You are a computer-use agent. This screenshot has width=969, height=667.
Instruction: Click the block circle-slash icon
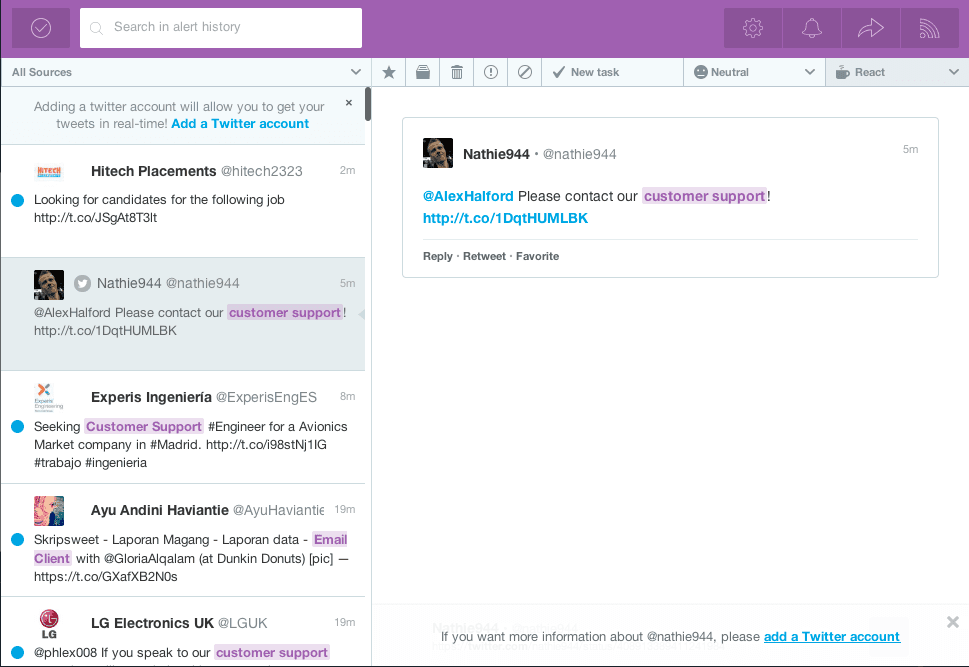[525, 72]
